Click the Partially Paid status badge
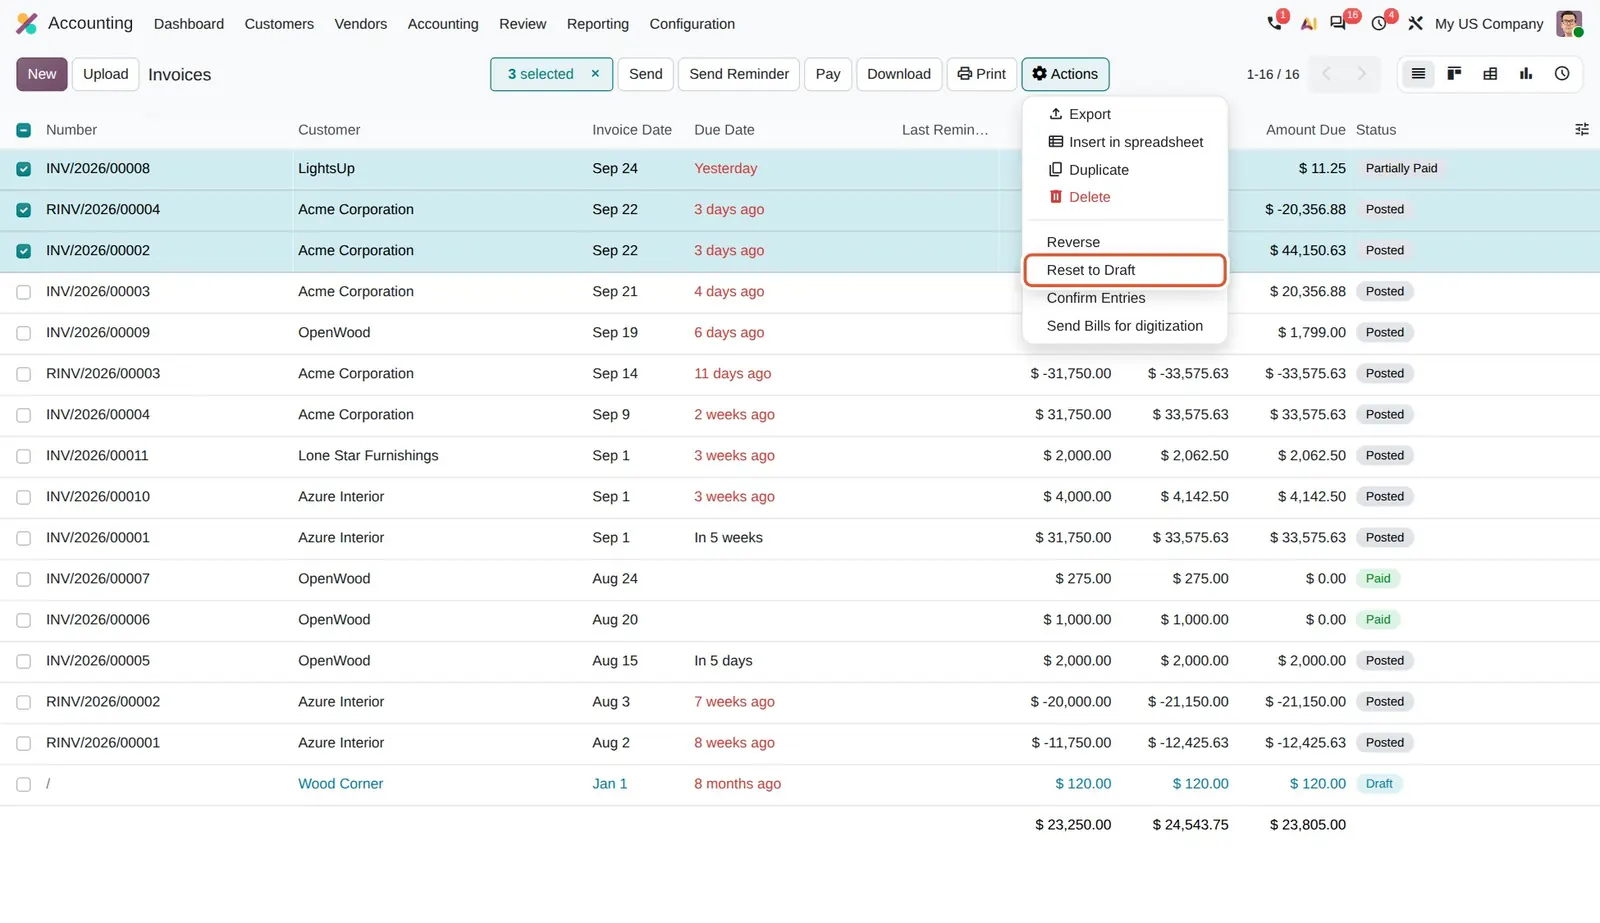The height and width of the screenshot is (923, 1600). click(1401, 169)
